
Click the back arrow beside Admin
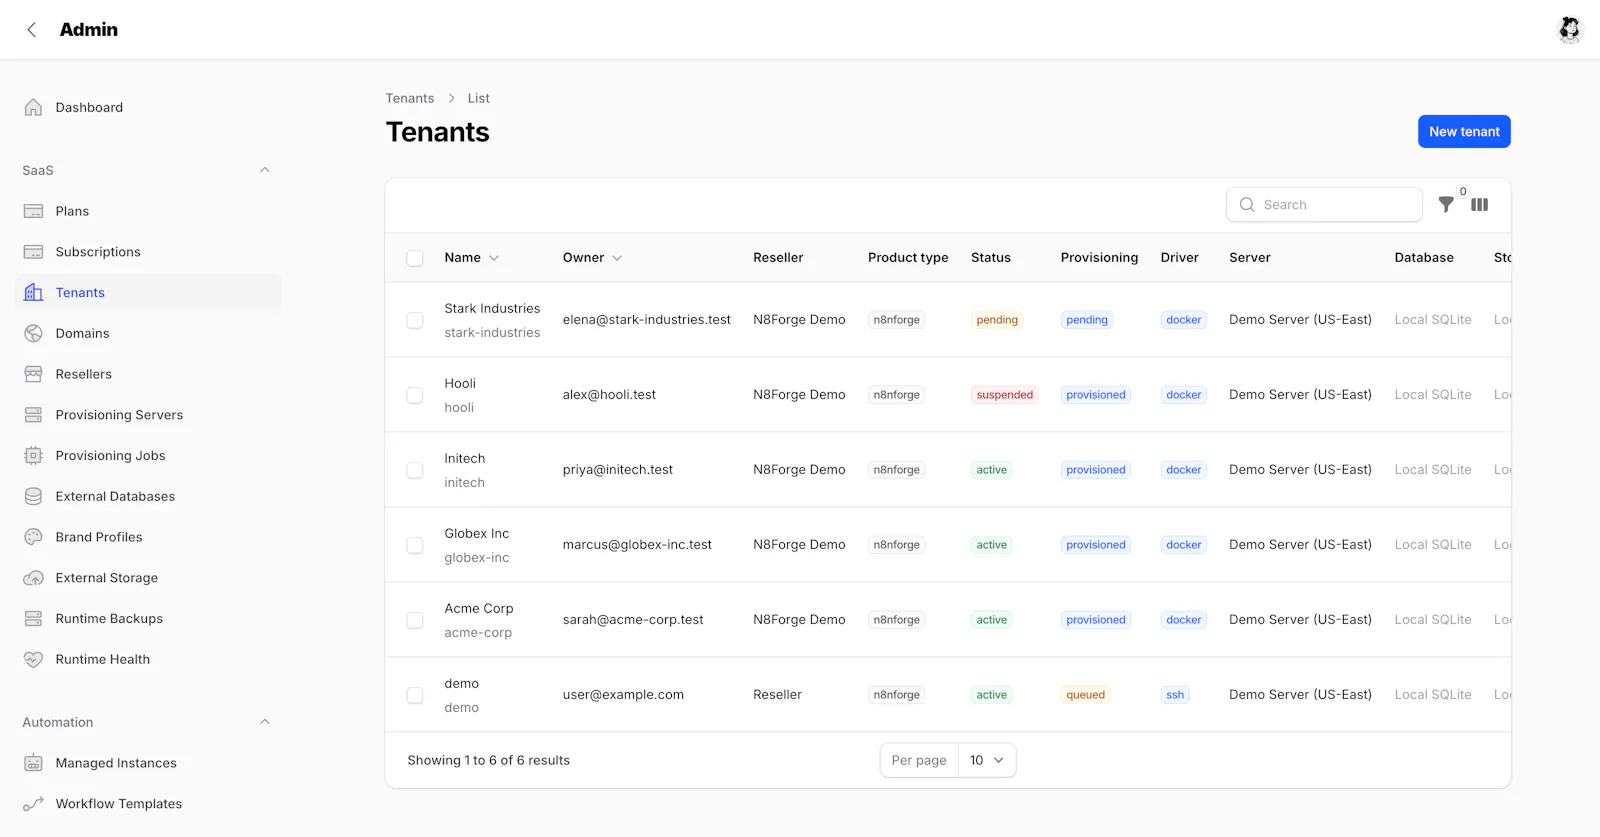click(x=32, y=30)
